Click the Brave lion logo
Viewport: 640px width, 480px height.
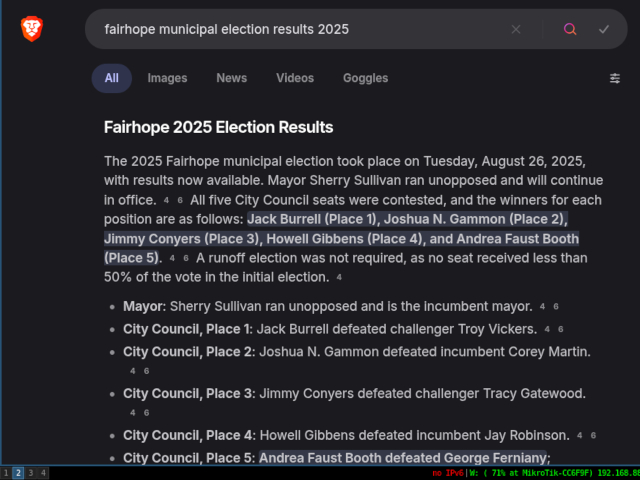(x=32, y=29)
